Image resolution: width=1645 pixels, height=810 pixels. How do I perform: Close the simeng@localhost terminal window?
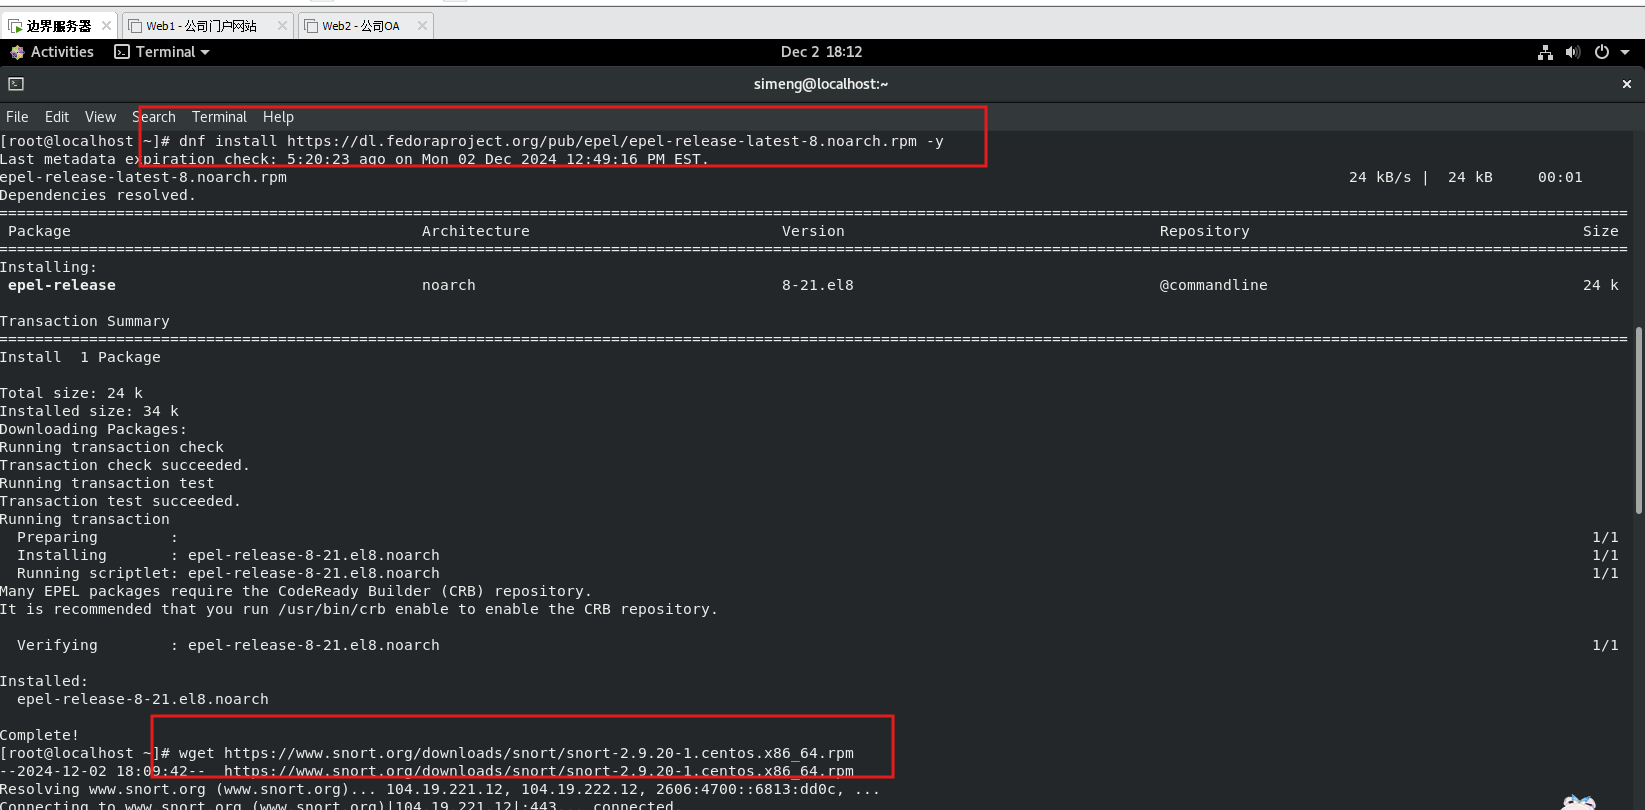1626,84
